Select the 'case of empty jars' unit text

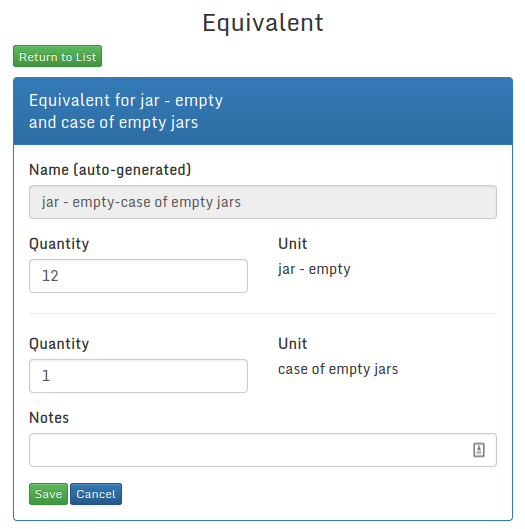pos(338,369)
